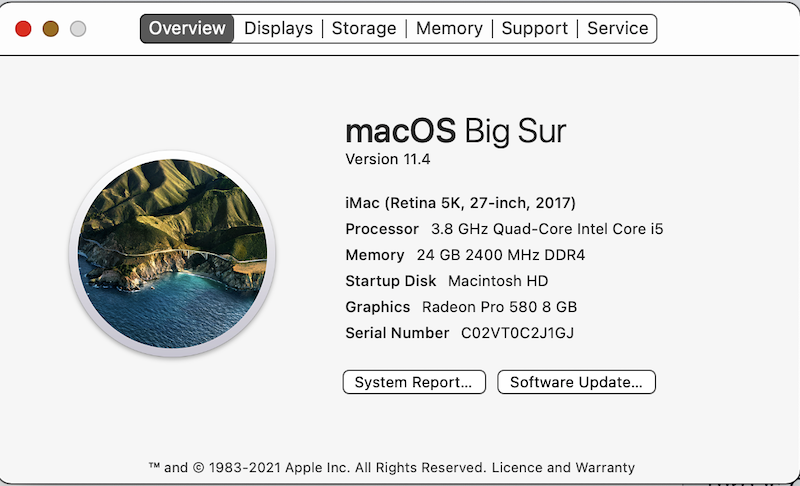800x486 pixels.
Task: Open the Storage tab
Action: point(363,28)
